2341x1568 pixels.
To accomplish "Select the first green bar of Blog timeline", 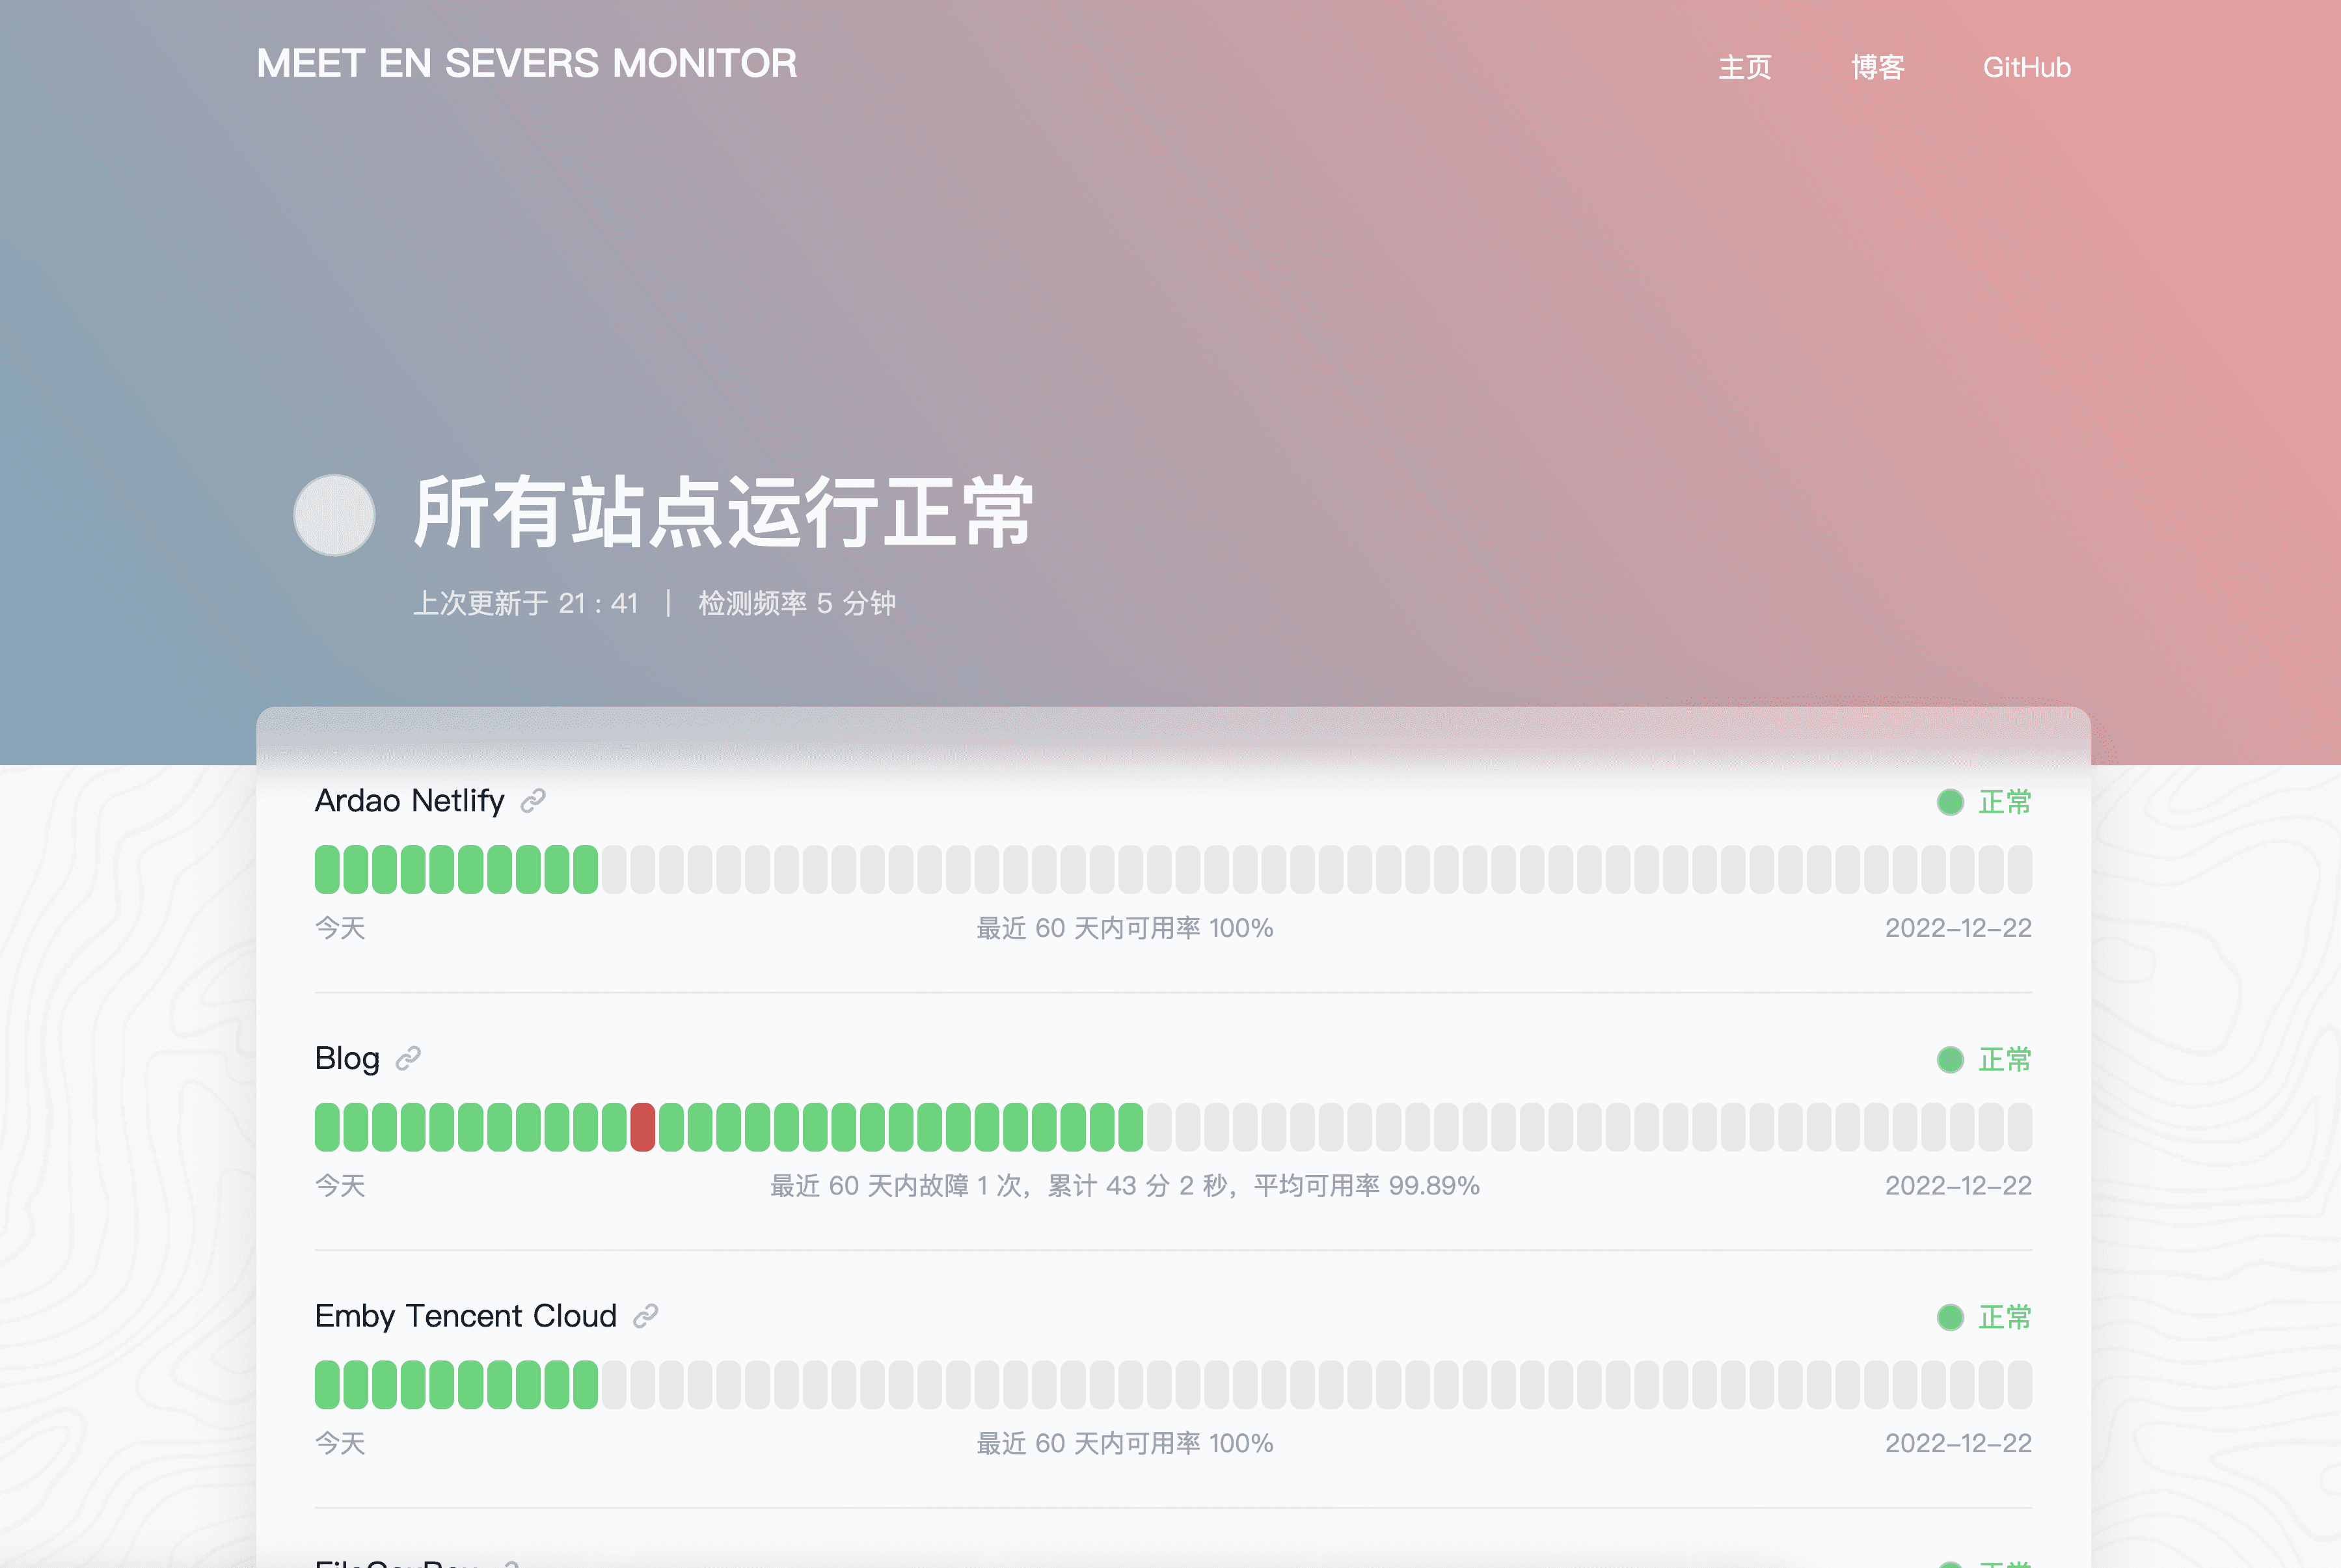I will [x=327, y=1127].
